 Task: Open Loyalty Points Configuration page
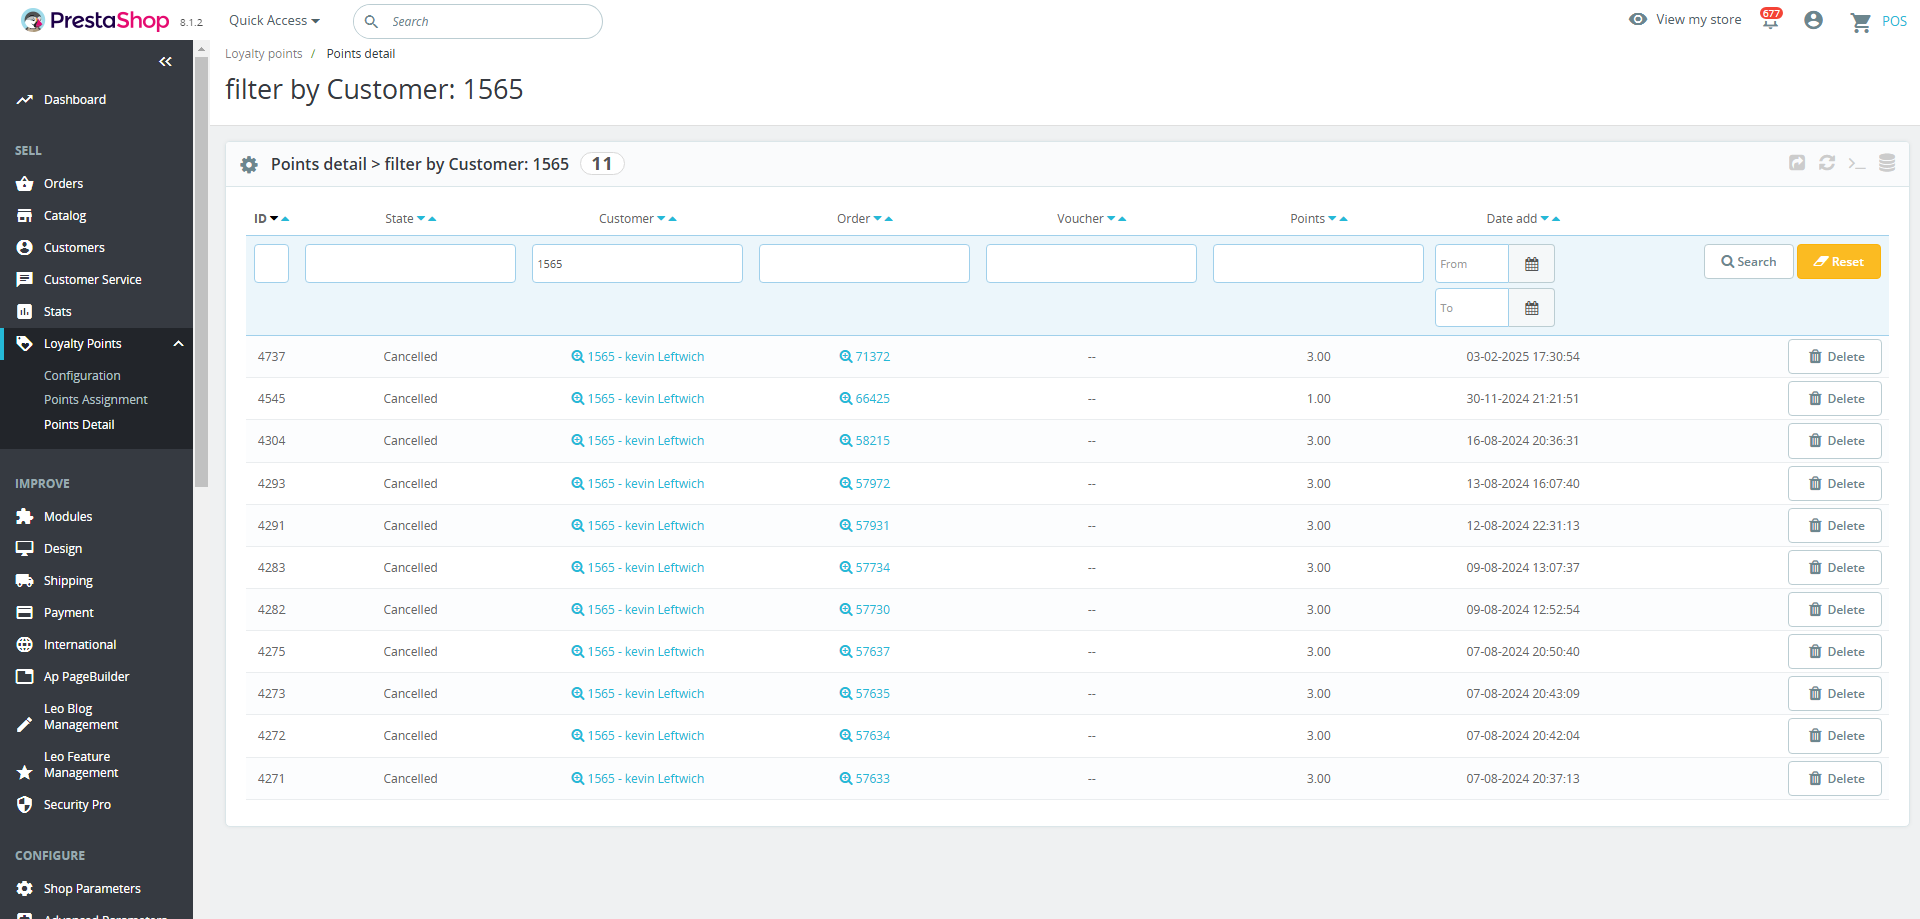click(x=82, y=376)
